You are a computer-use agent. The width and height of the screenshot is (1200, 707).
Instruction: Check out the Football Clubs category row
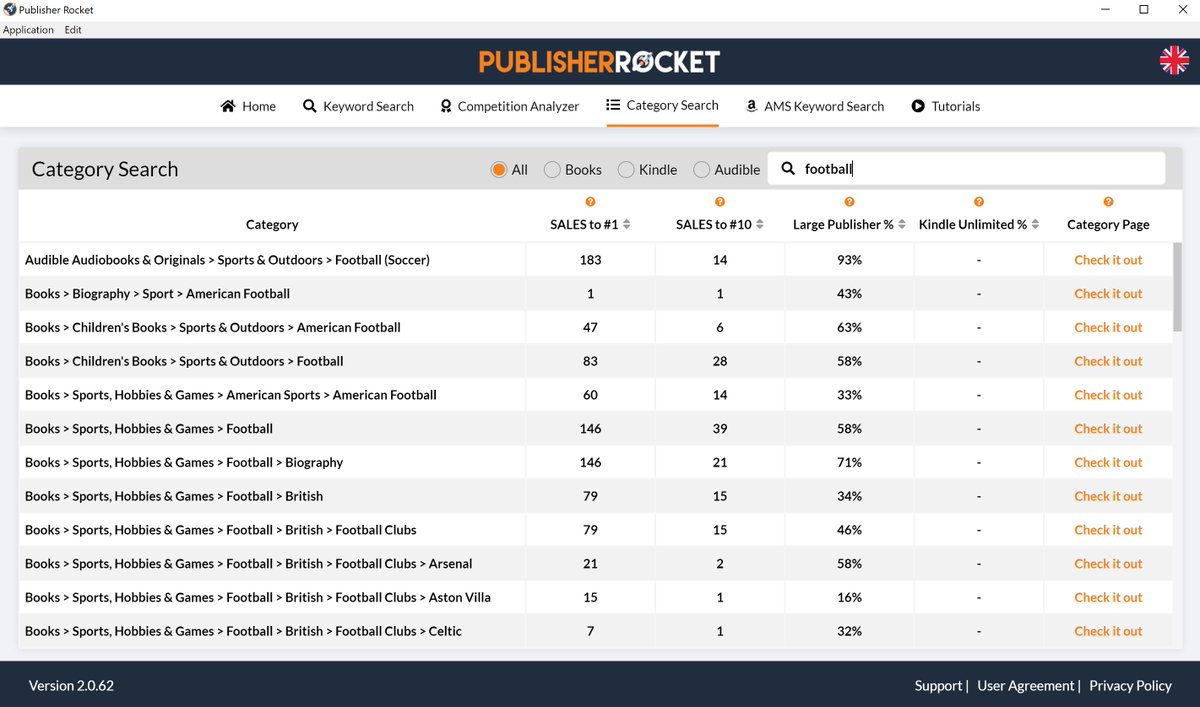coord(1108,530)
